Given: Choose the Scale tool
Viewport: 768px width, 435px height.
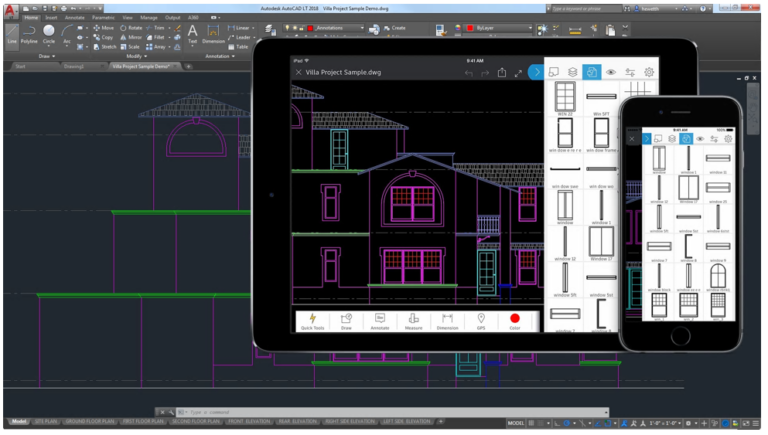Looking at the screenshot, I should (130, 47).
